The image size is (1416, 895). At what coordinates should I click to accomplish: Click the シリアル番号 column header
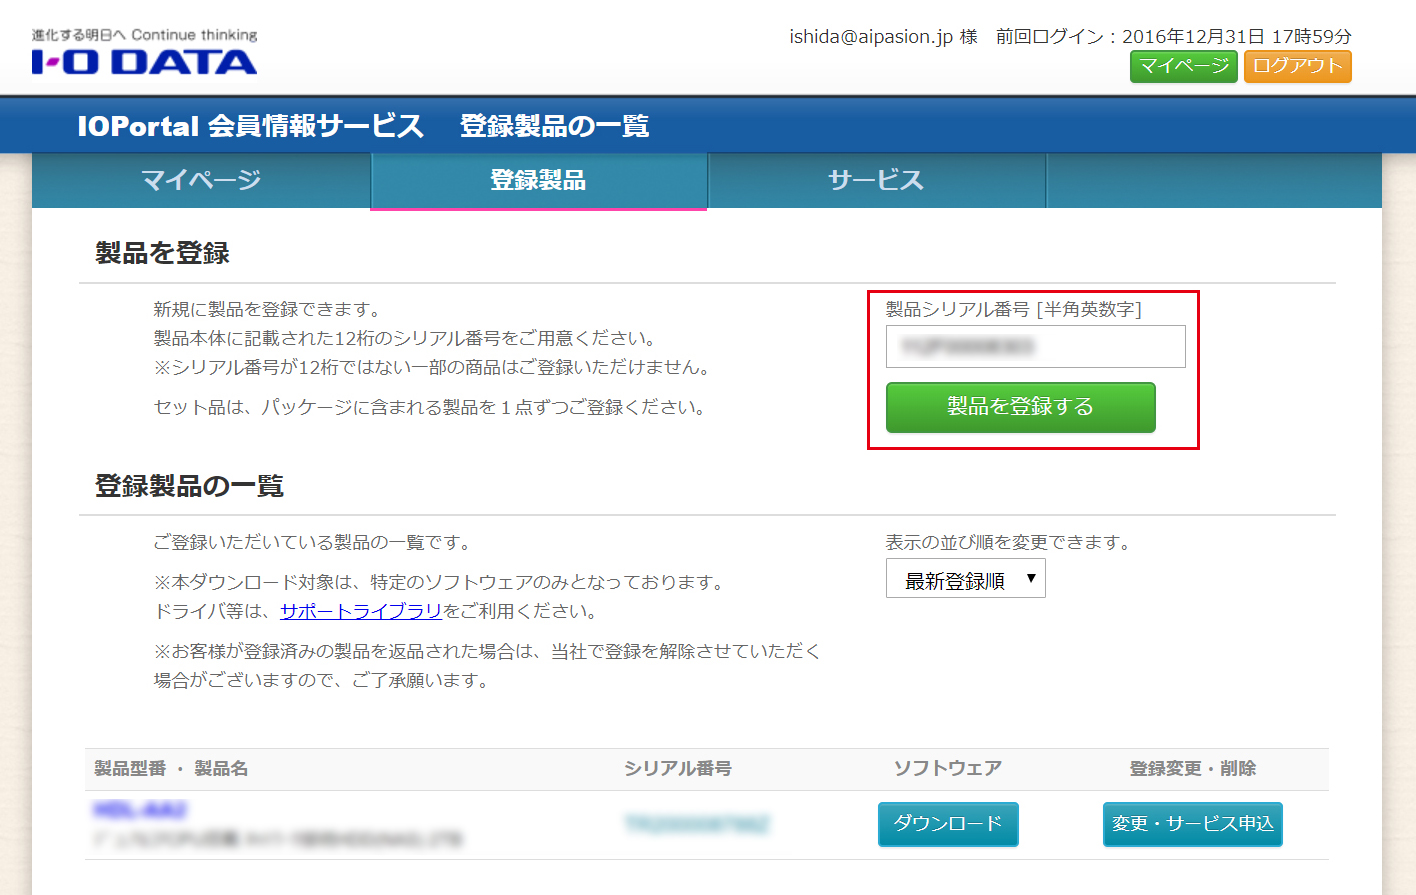pyautogui.click(x=678, y=768)
